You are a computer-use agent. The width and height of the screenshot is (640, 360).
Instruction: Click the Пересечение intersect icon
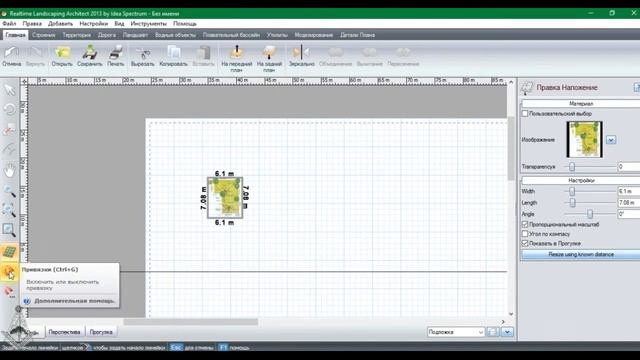(x=403, y=53)
